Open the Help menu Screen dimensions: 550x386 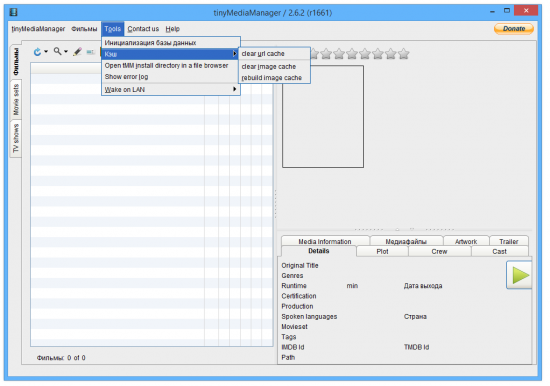click(x=173, y=29)
